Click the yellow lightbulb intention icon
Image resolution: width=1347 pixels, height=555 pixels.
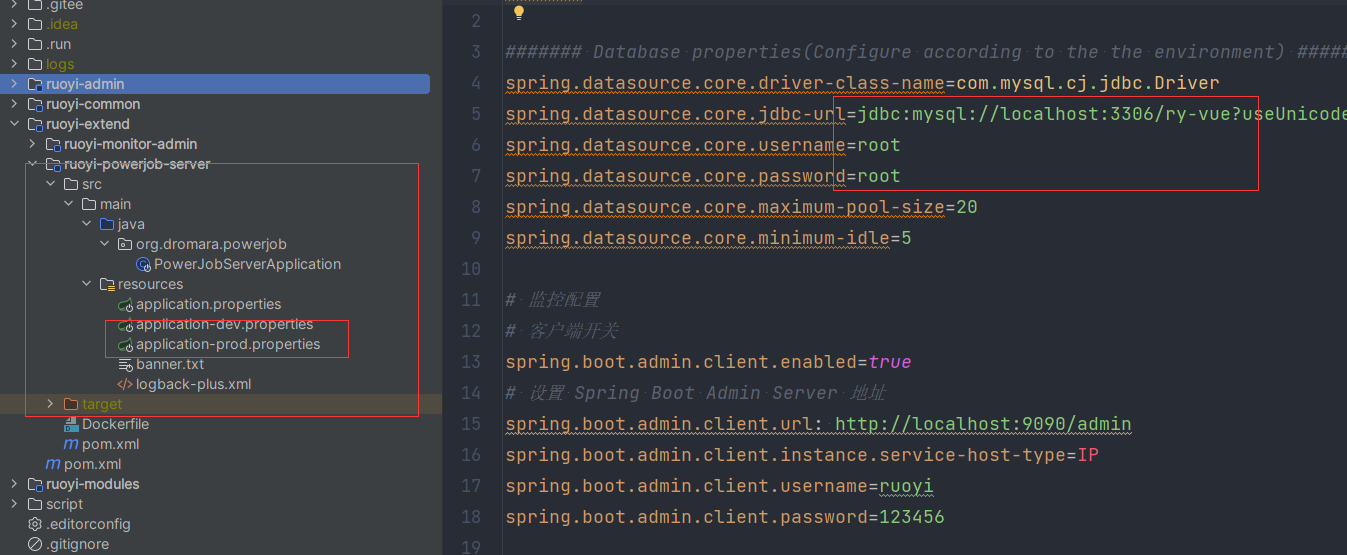coord(519,13)
